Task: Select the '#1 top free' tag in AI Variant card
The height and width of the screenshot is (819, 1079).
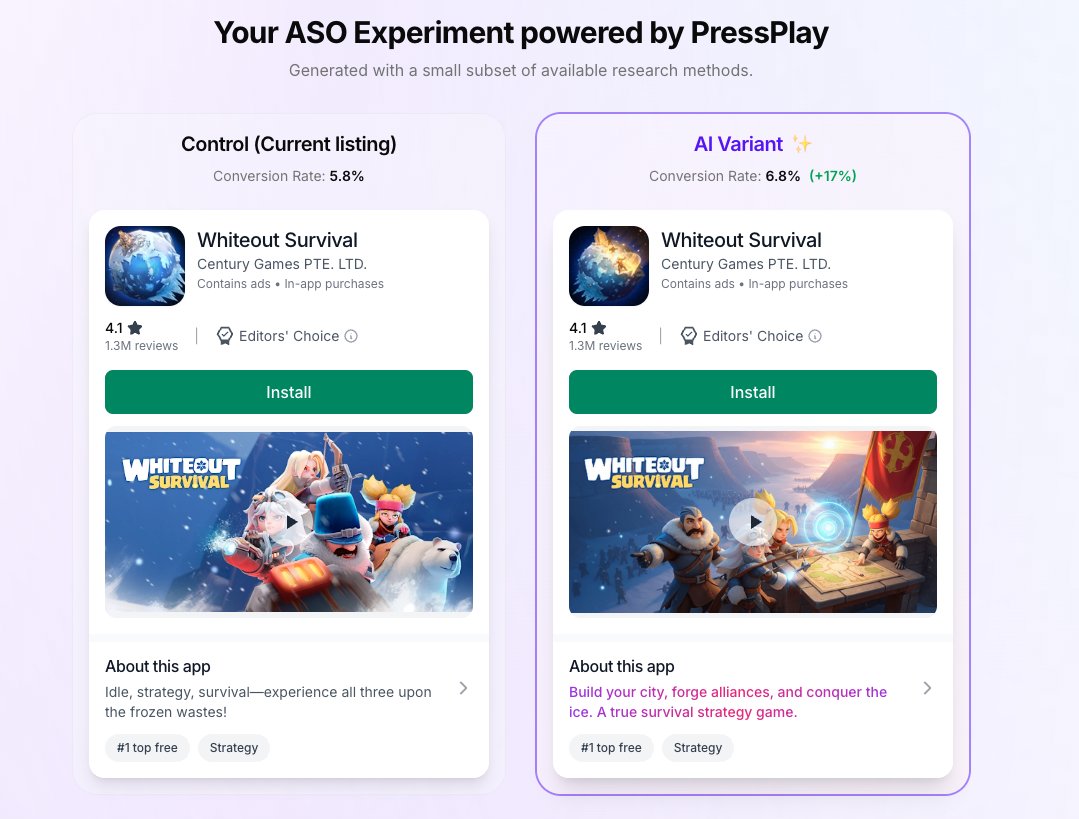Action: [611, 747]
